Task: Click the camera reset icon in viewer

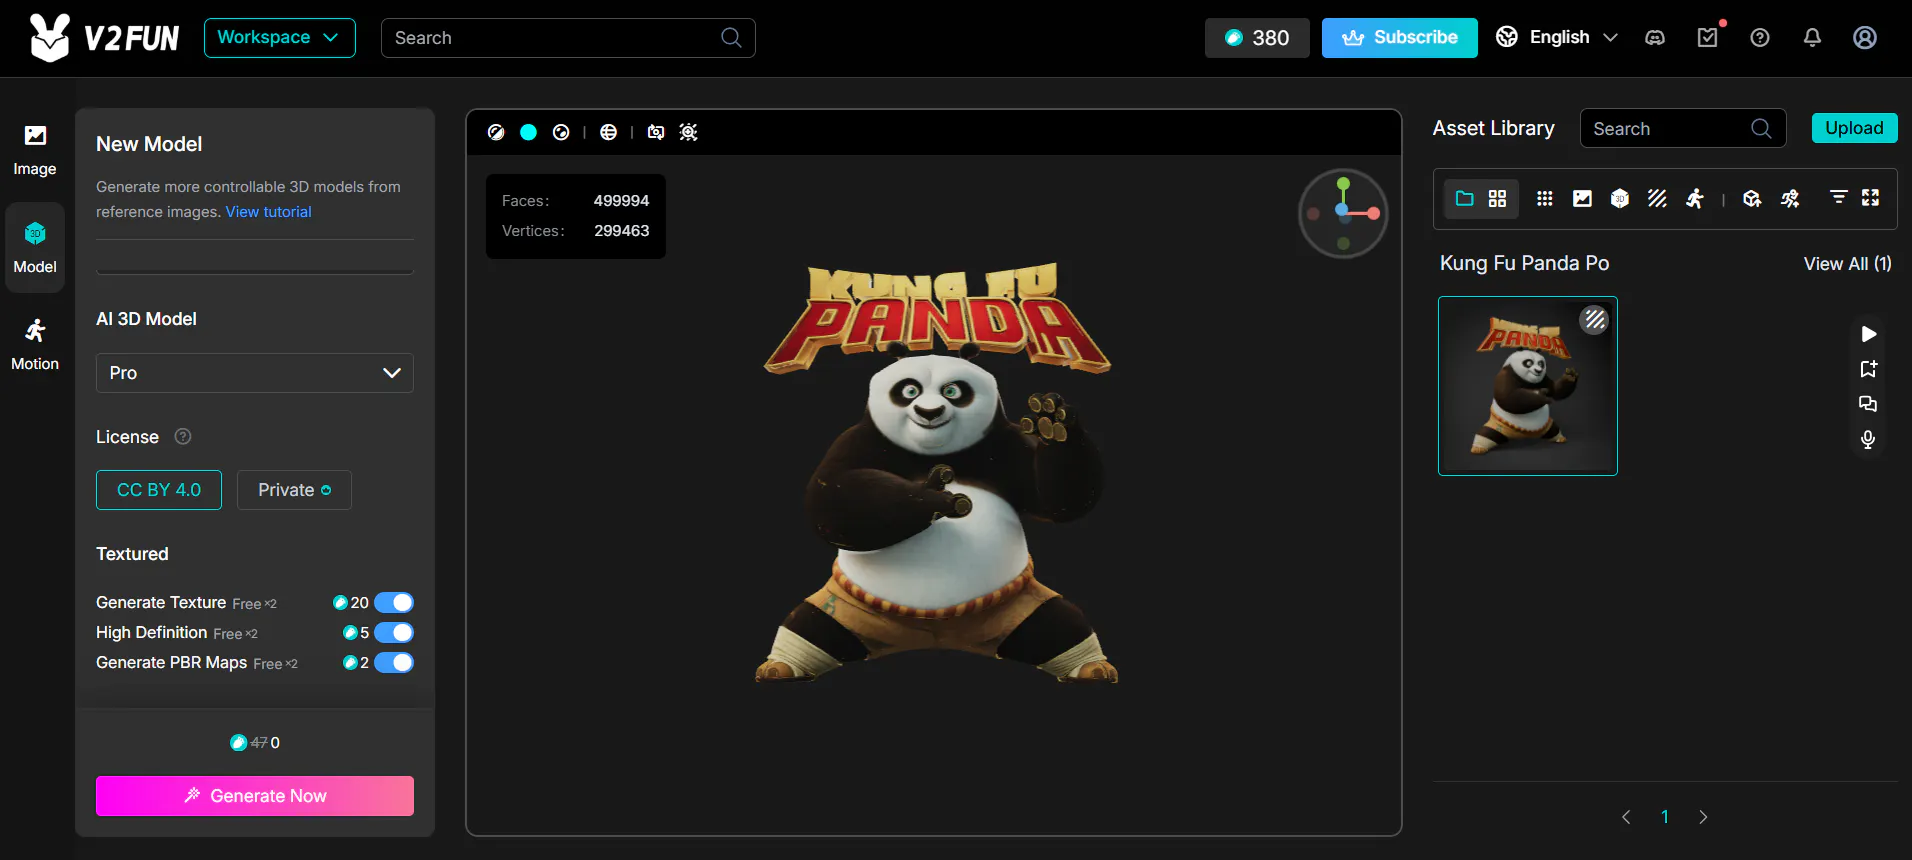Action: point(656,132)
